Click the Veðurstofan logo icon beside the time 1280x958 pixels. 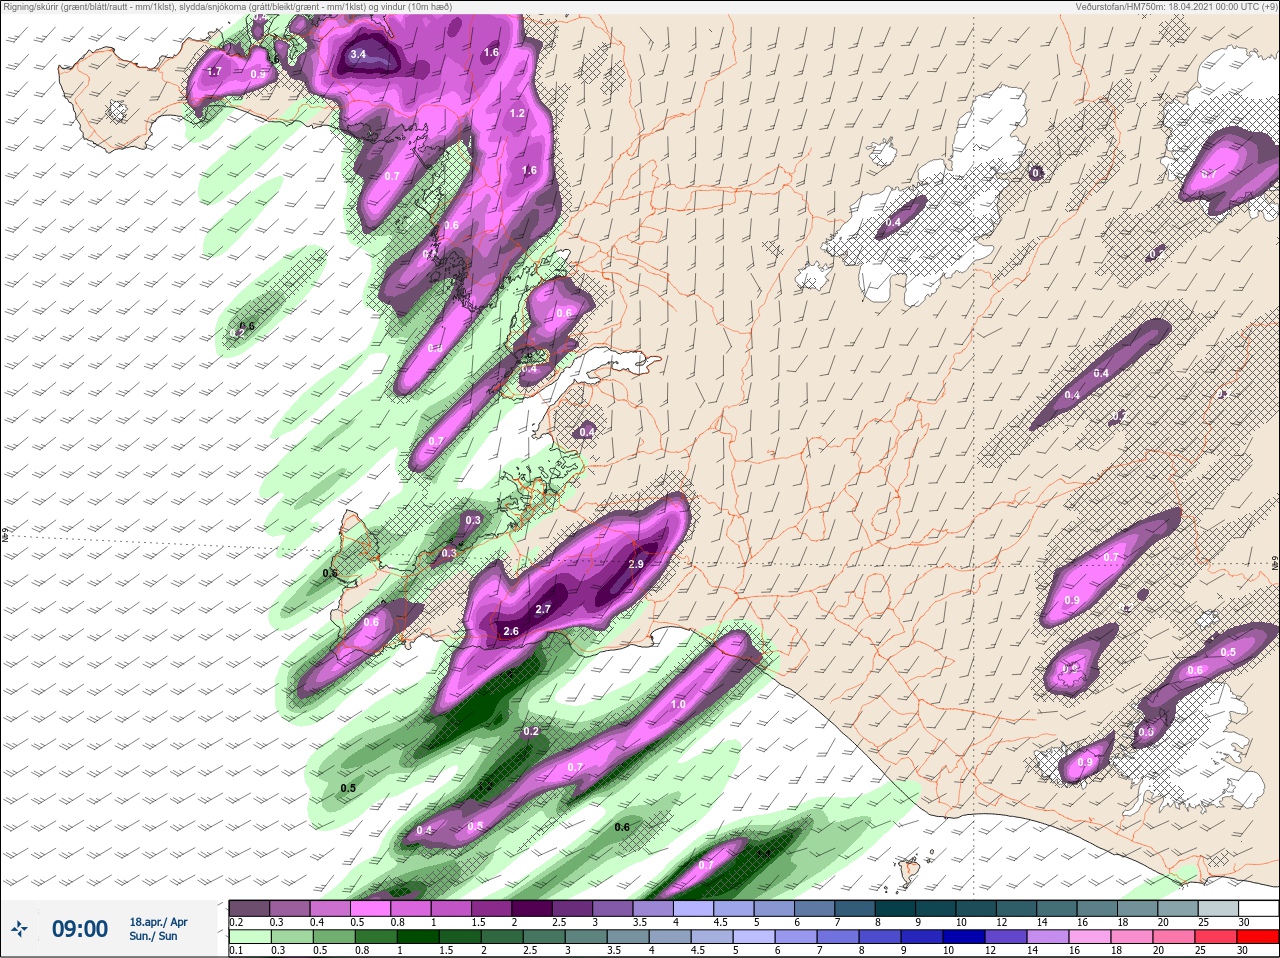[x=18, y=930]
